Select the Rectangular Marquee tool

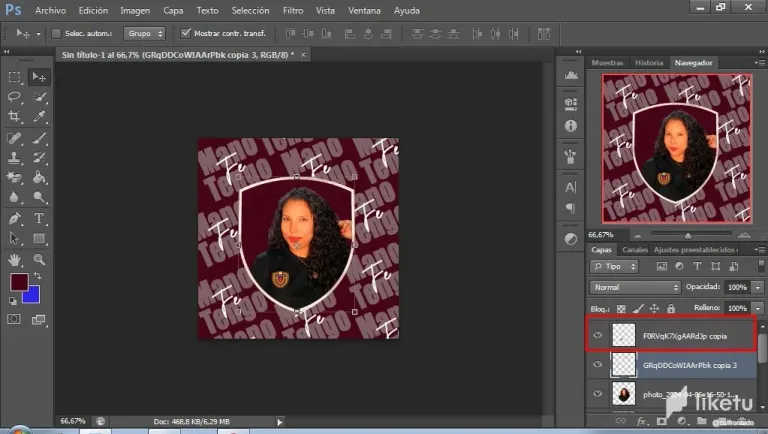(14, 77)
